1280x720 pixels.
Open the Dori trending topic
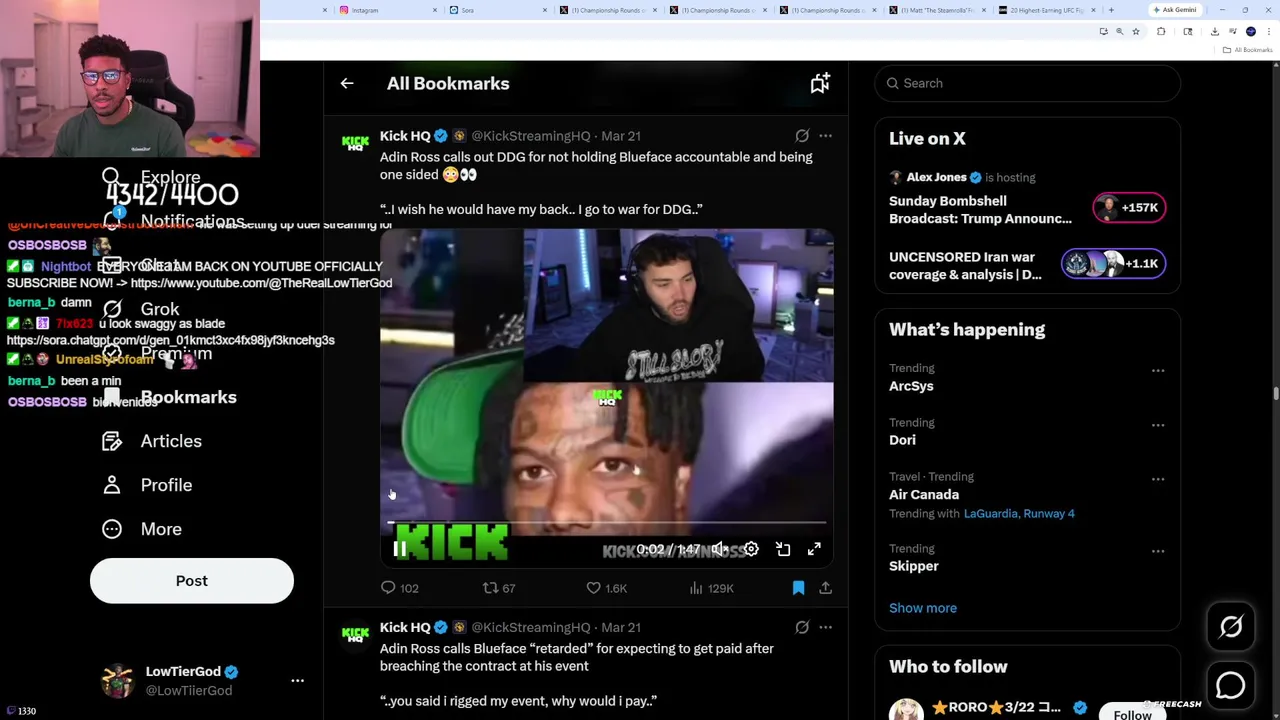(902, 440)
